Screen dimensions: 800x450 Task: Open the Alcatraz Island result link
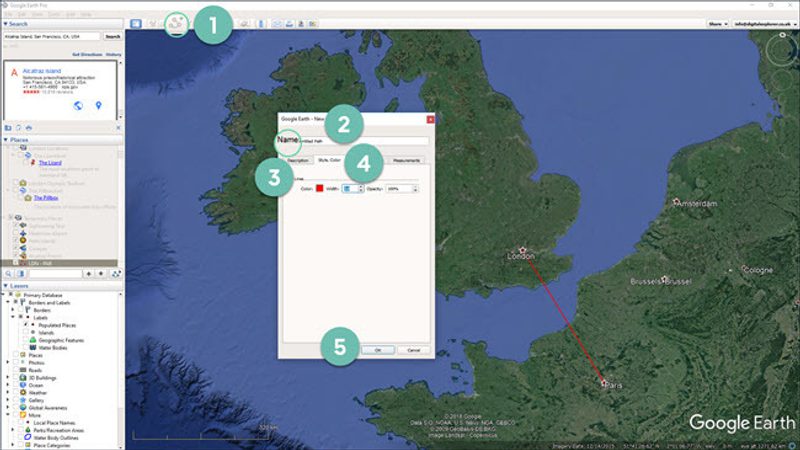(x=42, y=71)
